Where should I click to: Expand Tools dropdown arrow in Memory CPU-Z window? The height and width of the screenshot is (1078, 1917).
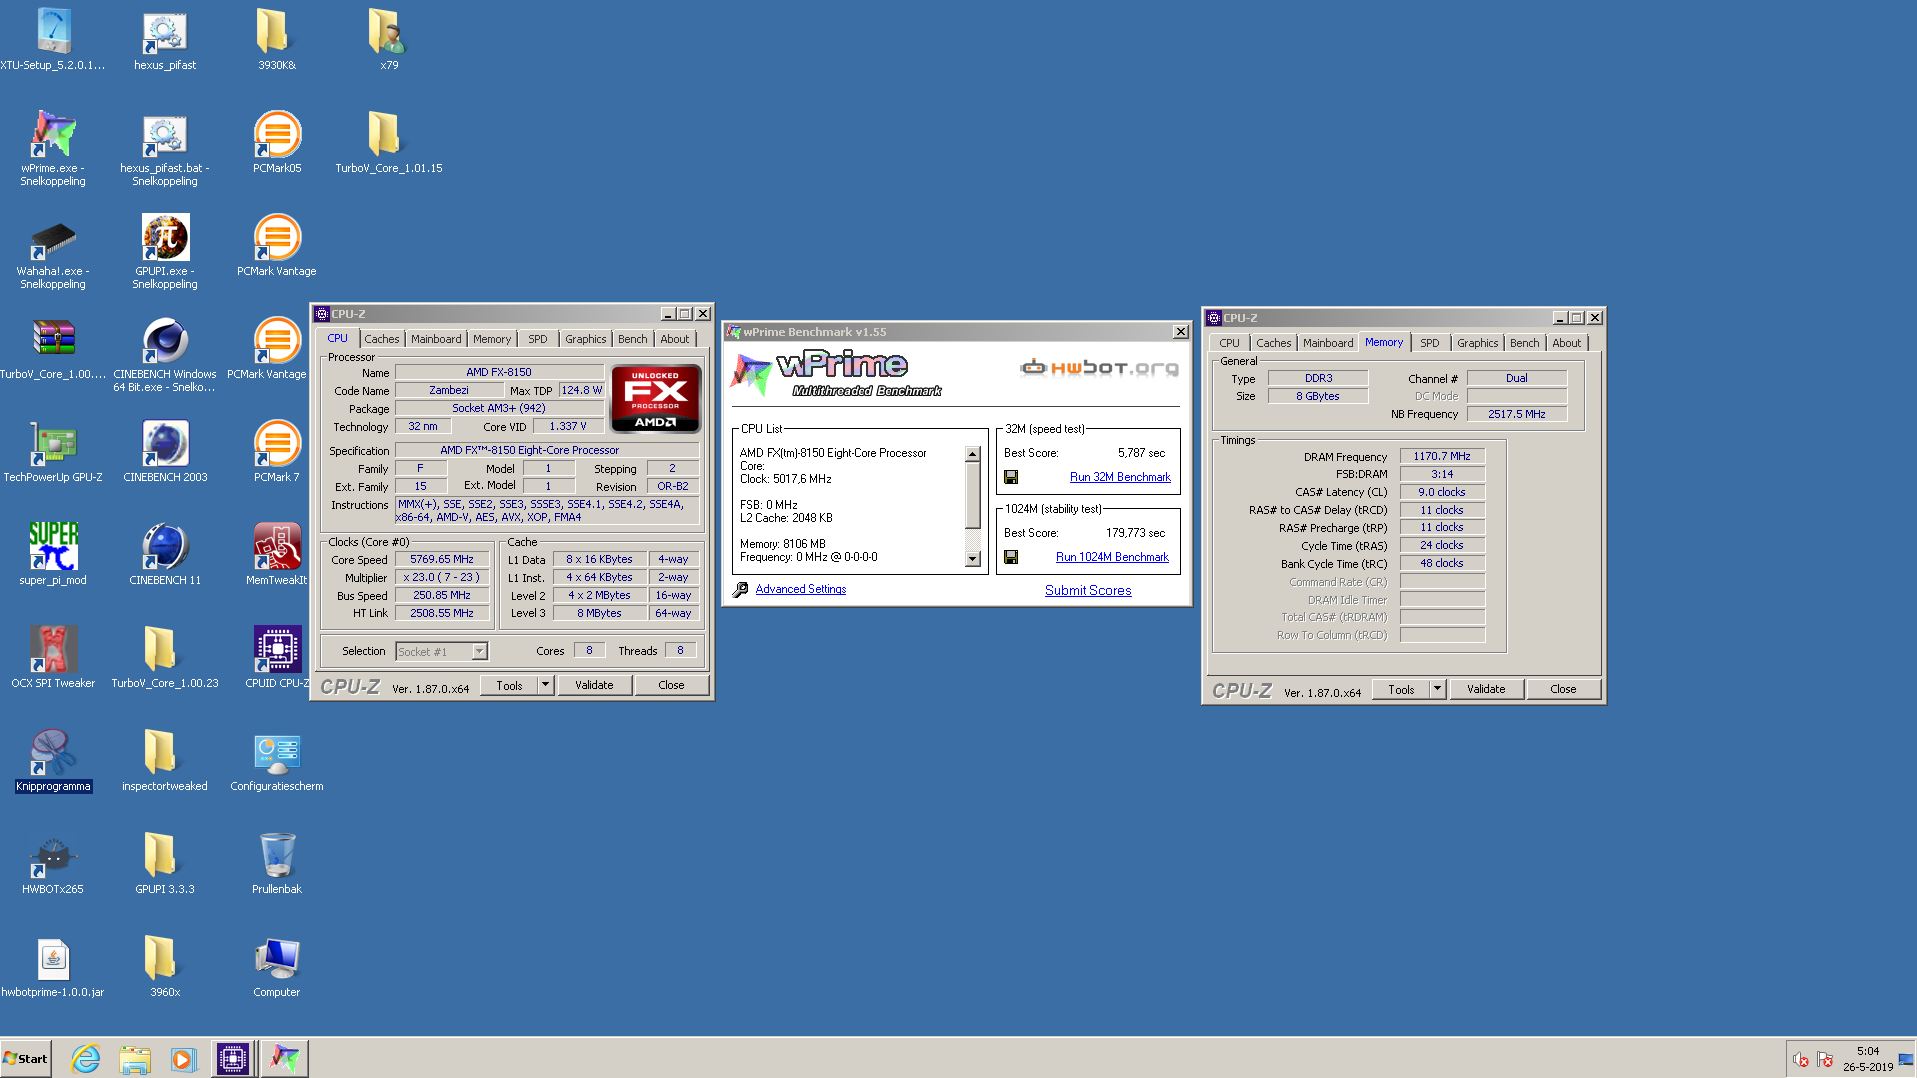point(1437,689)
